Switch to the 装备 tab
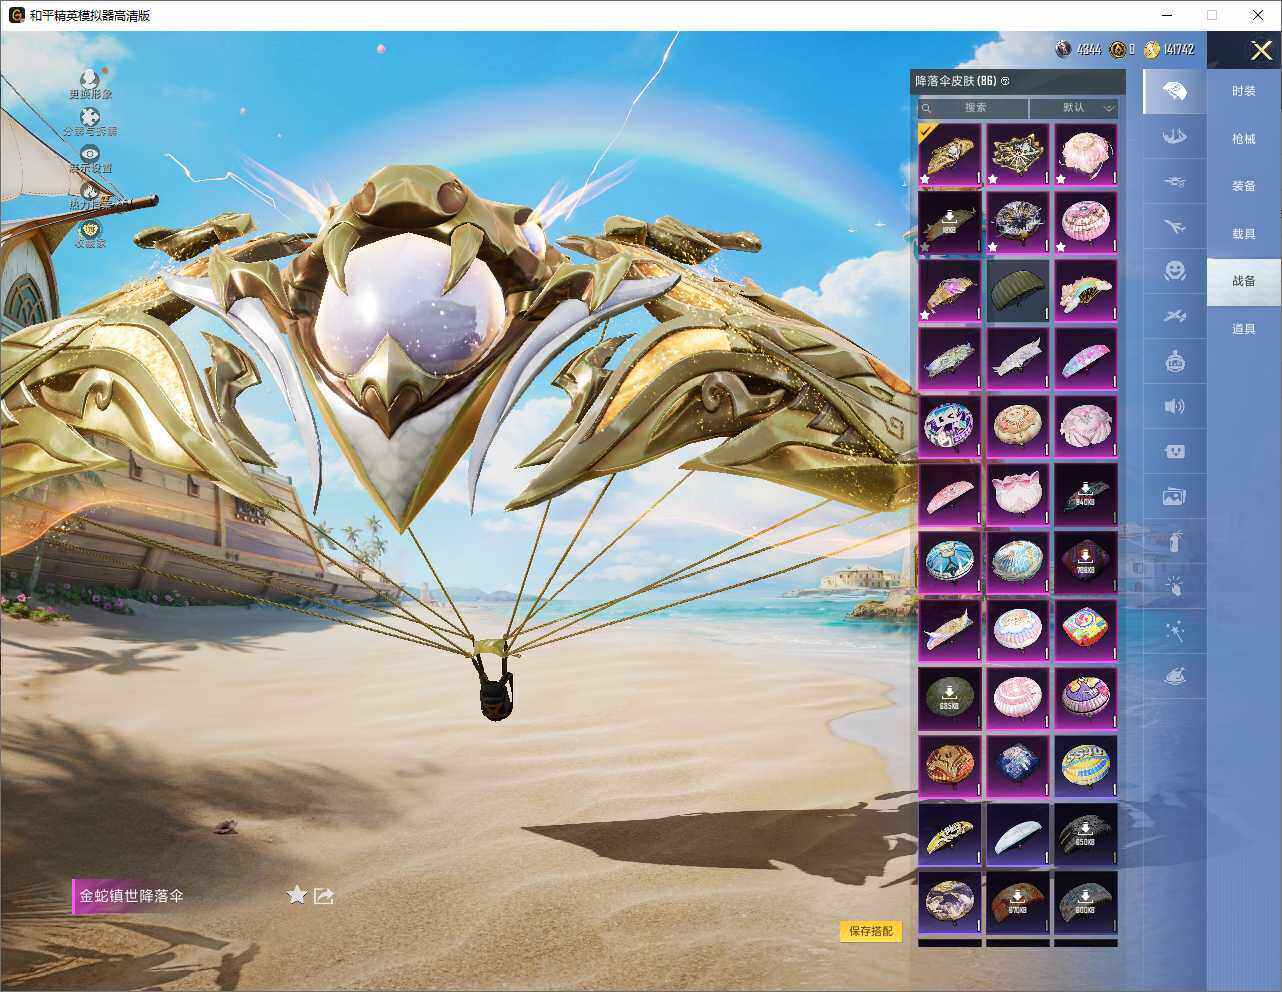The width and height of the screenshot is (1282, 992). coord(1244,186)
